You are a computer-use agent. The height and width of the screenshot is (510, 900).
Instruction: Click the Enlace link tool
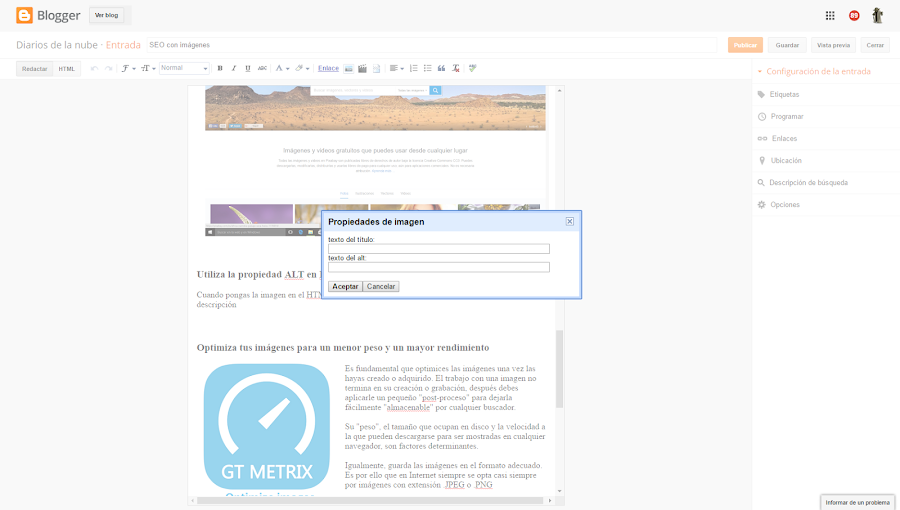click(328, 68)
